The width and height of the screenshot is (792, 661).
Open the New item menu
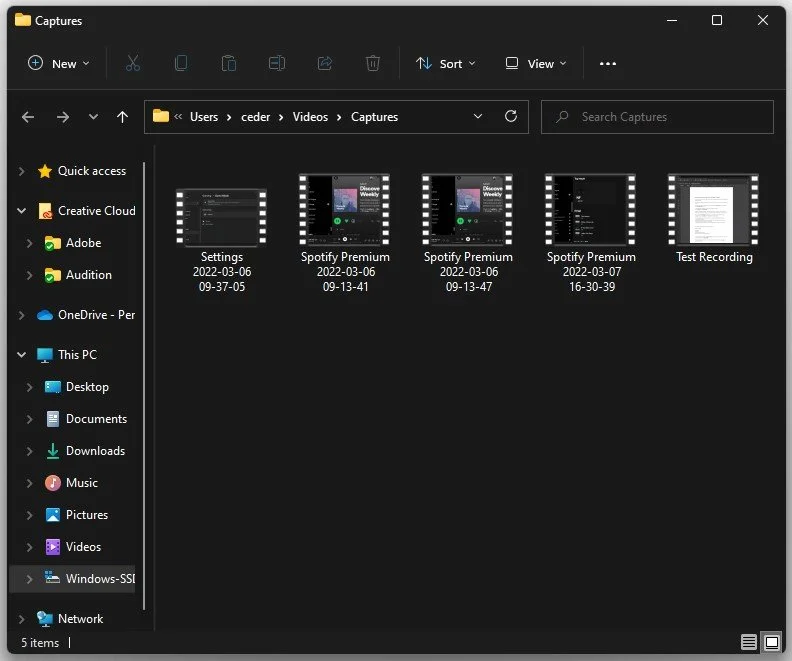tap(59, 64)
